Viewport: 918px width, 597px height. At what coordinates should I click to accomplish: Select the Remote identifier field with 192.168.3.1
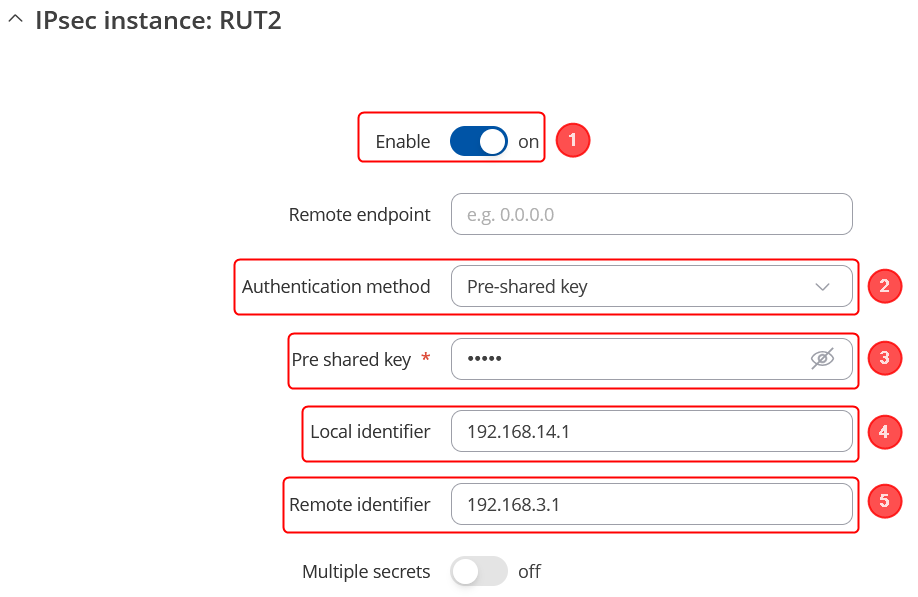[x=651, y=505]
